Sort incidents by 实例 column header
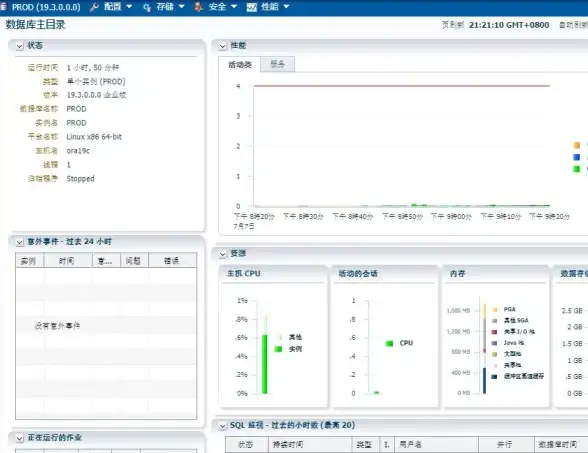 [30, 261]
